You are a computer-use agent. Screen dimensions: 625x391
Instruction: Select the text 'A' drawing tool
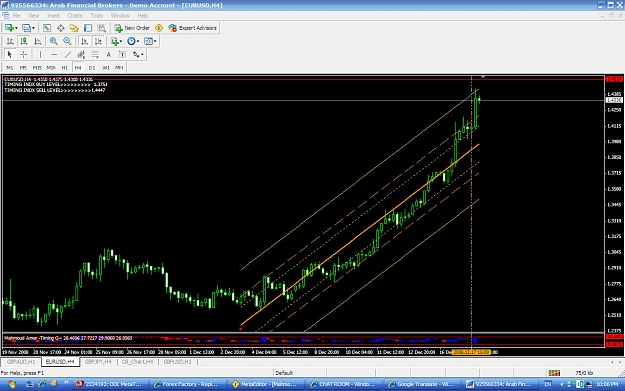108,54
